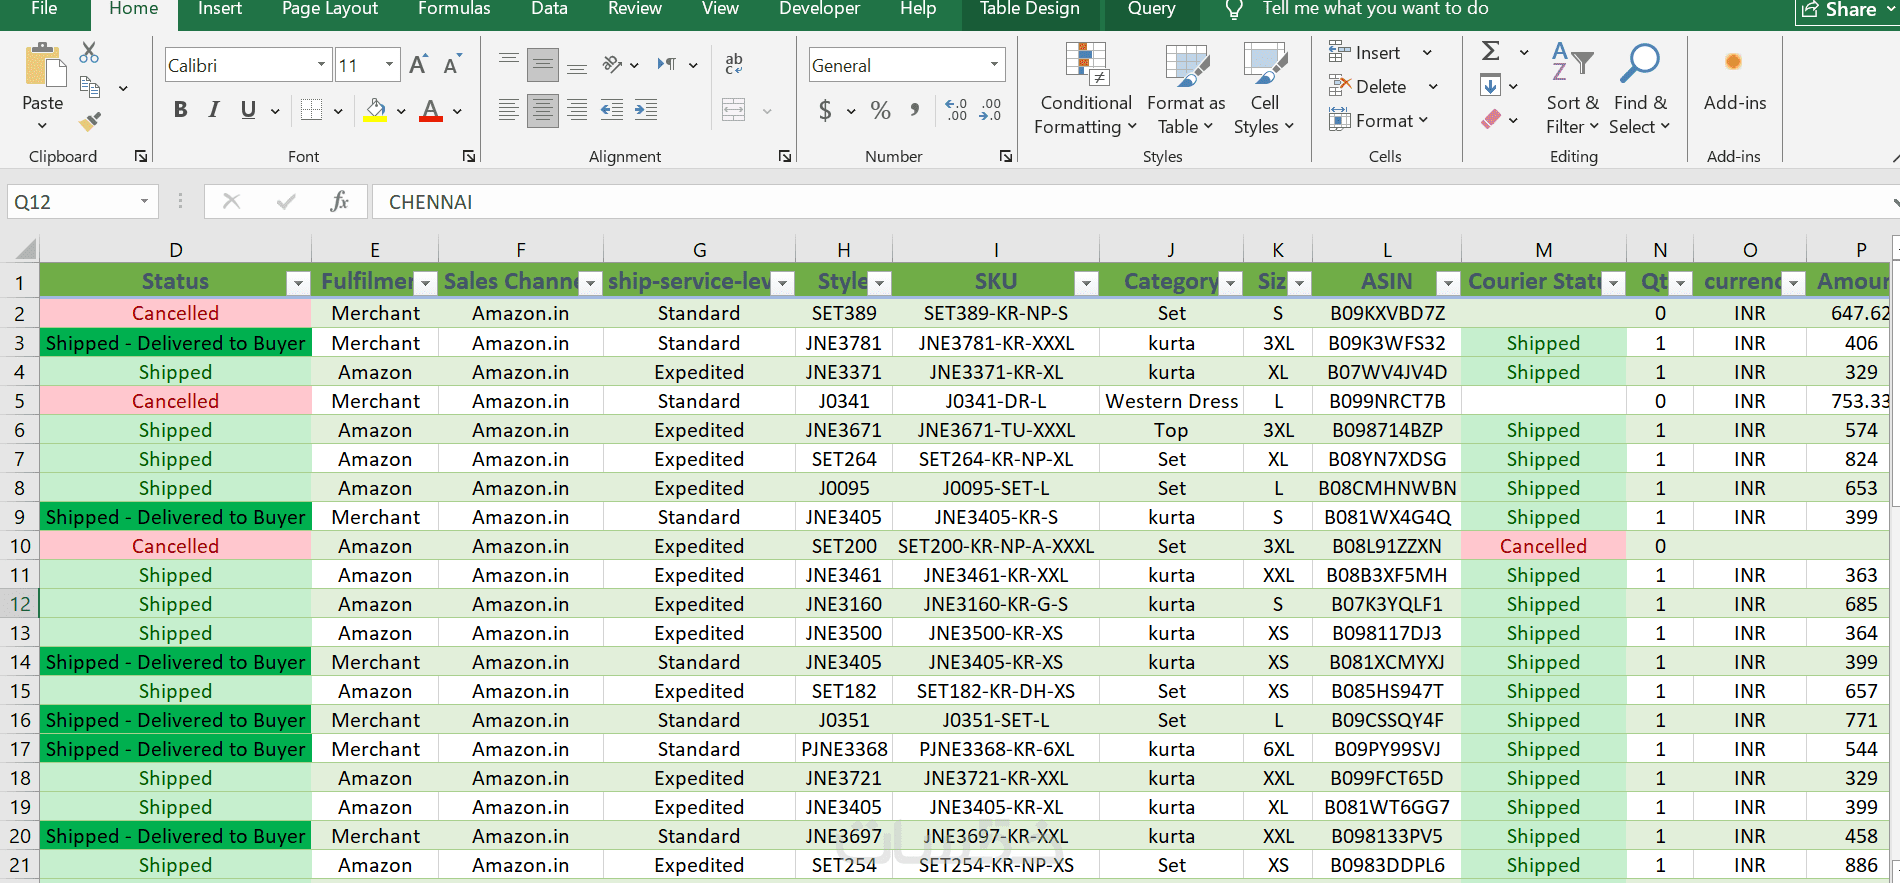The image size is (1900, 883).
Task: Click the Percent Style icon
Action: (880, 110)
